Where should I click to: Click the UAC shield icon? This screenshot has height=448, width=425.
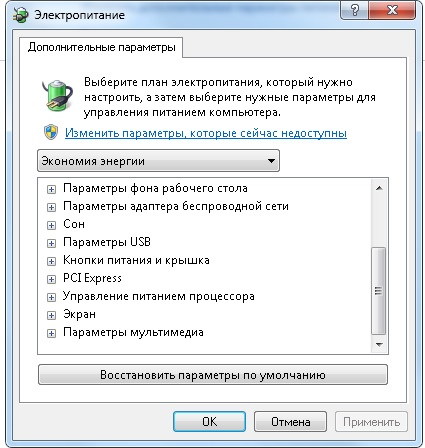pos(51,132)
